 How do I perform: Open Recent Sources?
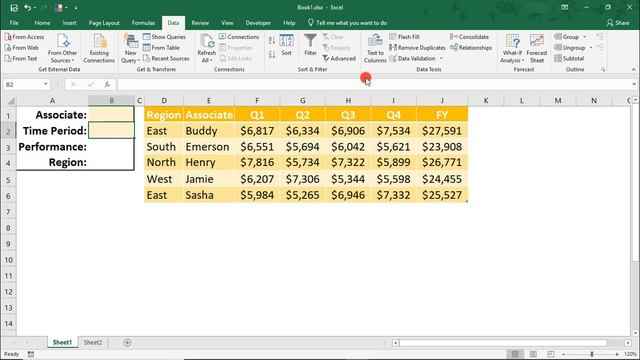point(166,59)
